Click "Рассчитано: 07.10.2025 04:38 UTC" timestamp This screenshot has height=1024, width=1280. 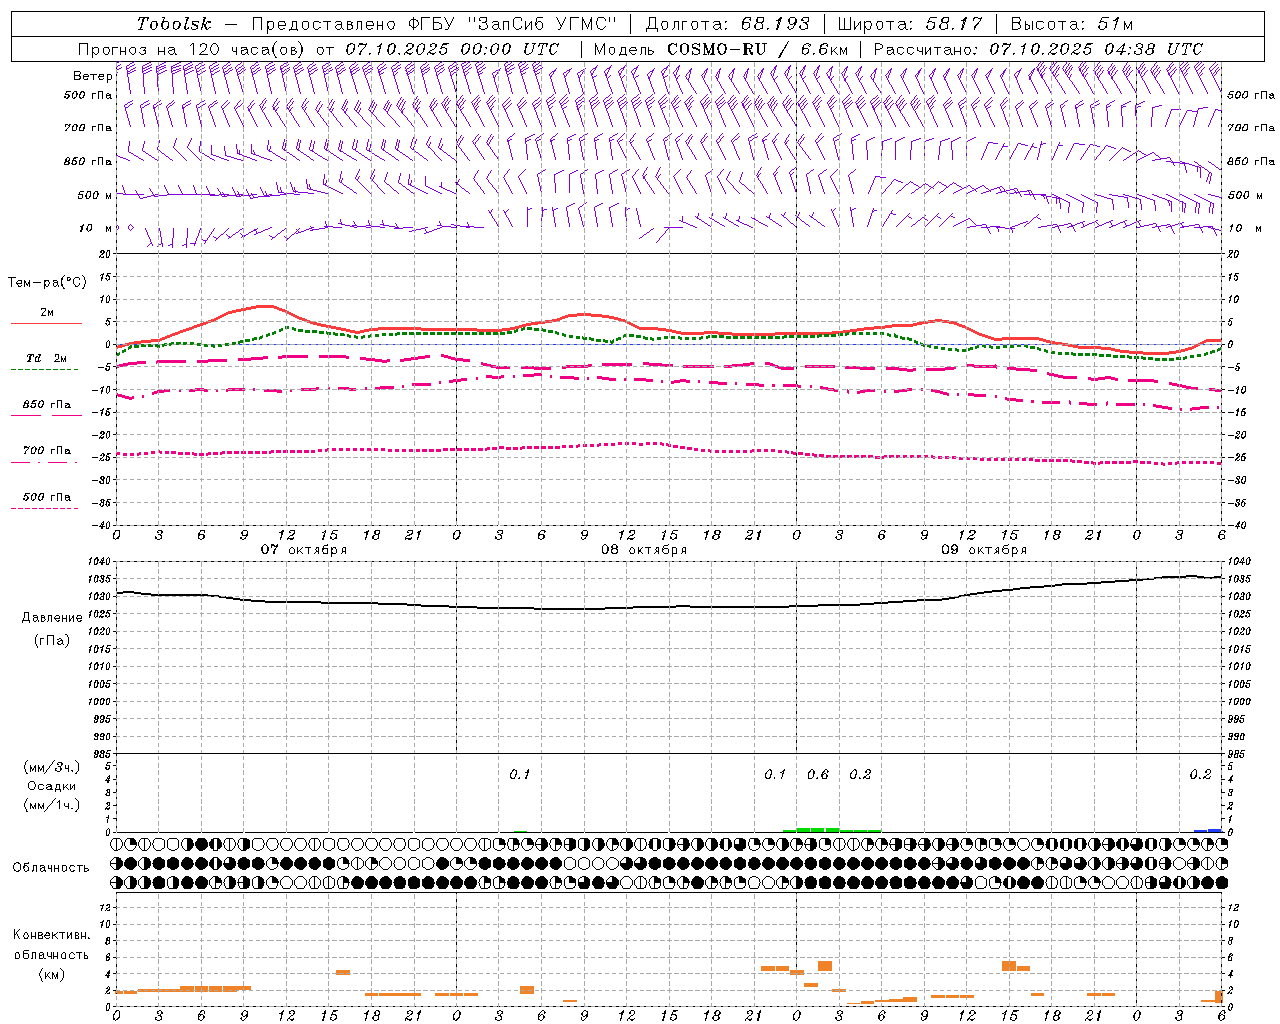pyautogui.click(x=1038, y=49)
